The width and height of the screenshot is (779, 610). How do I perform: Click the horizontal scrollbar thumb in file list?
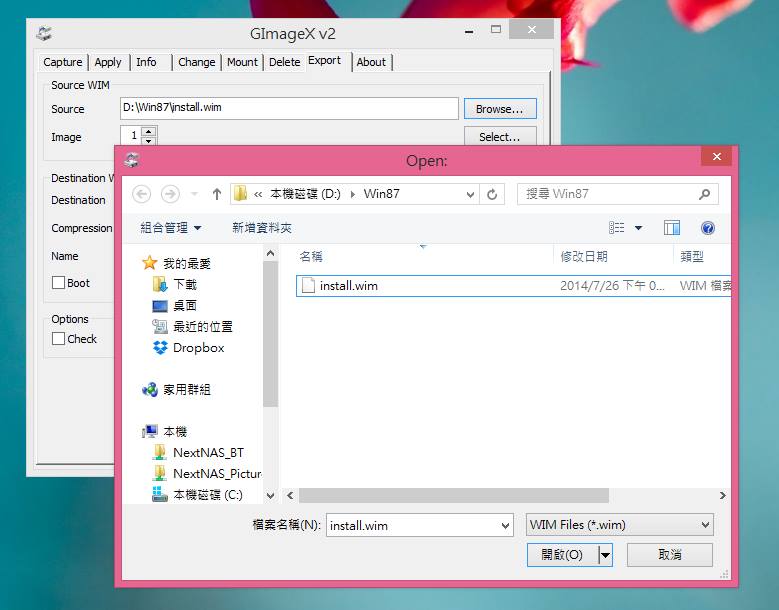point(454,495)
